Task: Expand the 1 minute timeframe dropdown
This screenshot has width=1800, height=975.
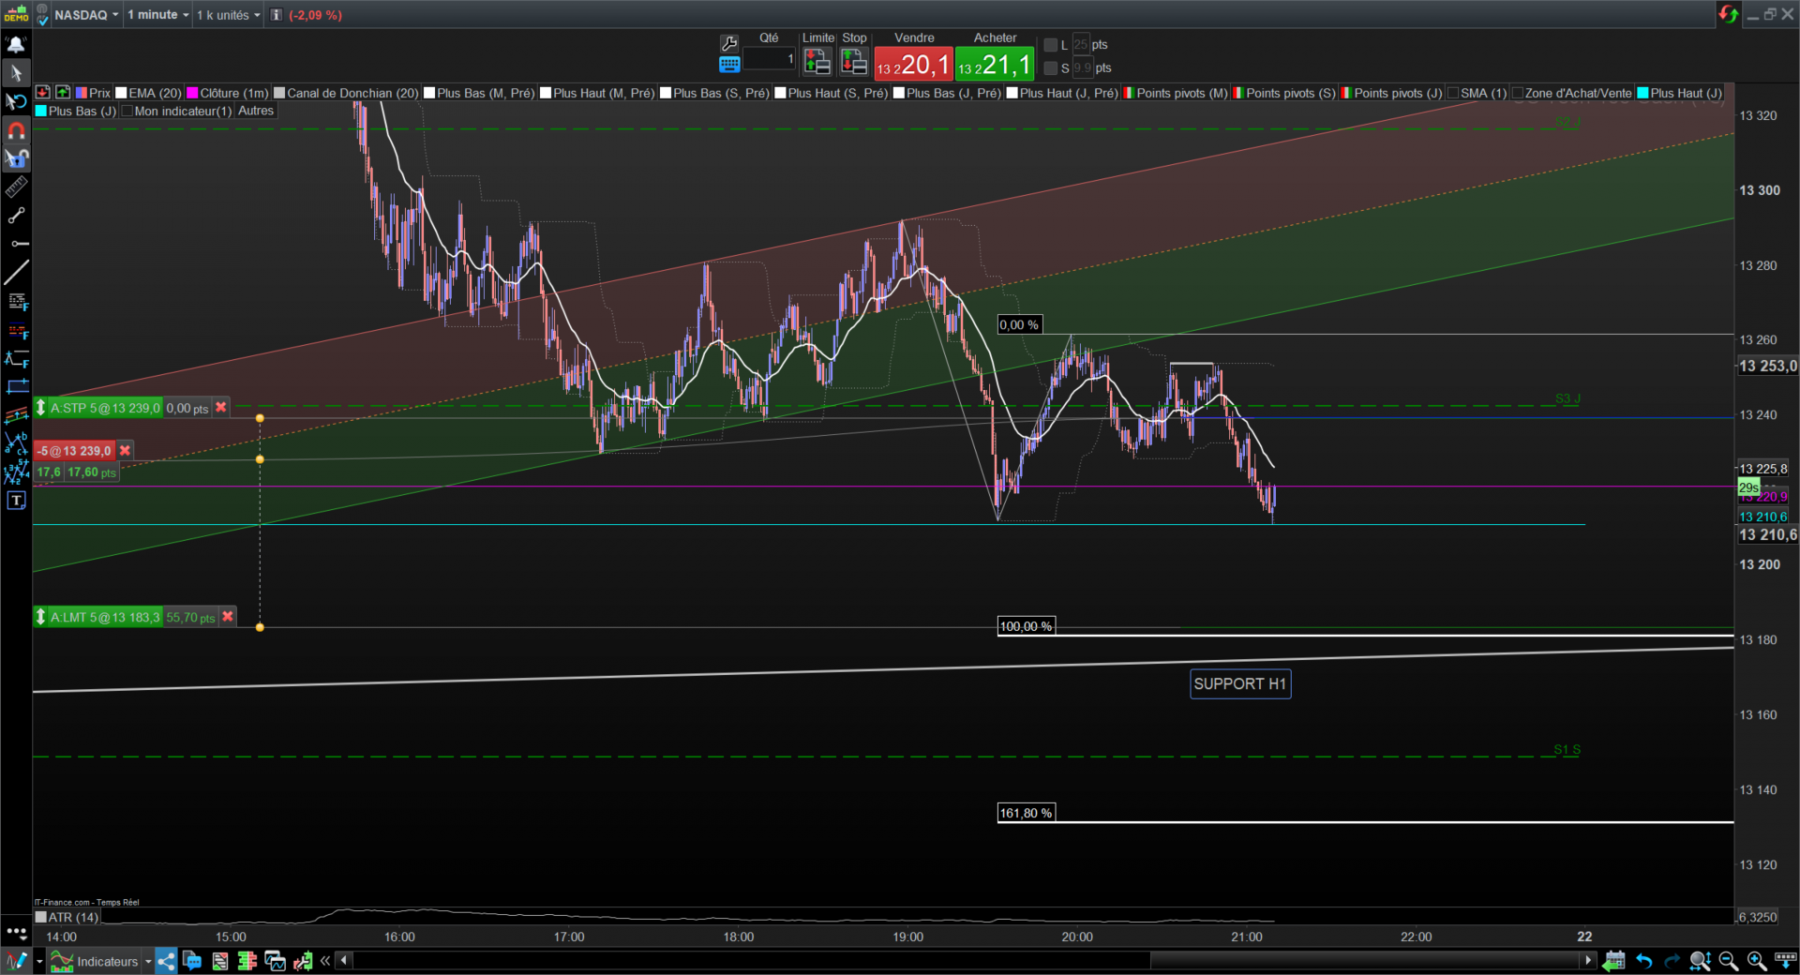Action: point(158,15)
